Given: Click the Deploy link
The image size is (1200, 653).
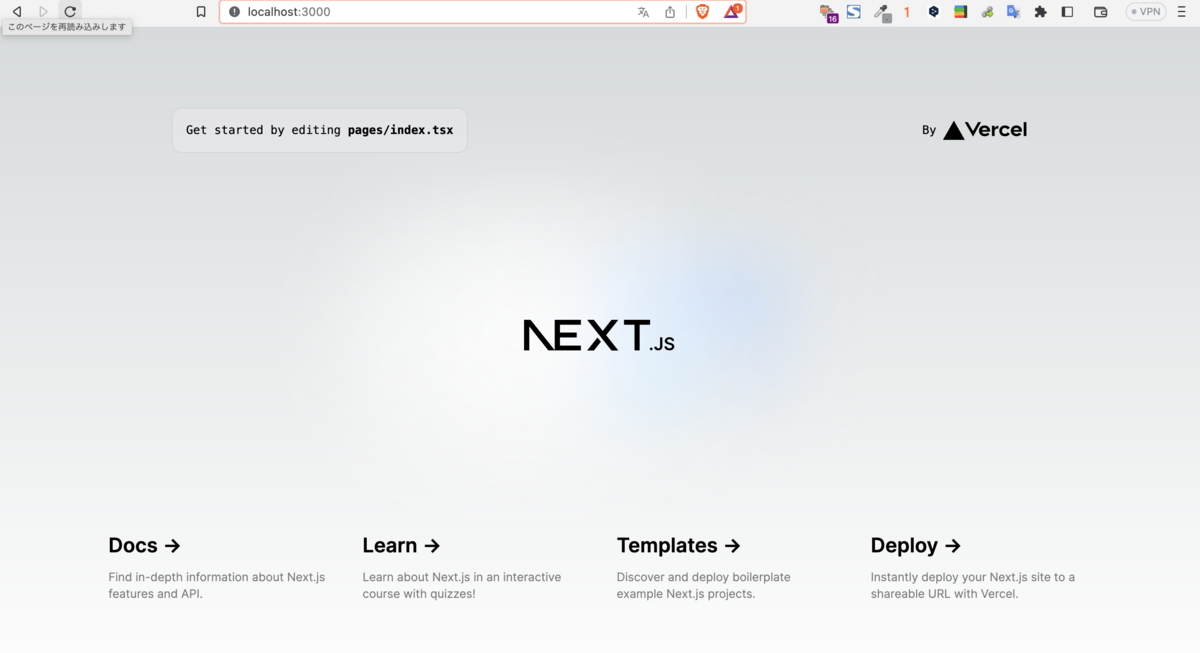Looking at the screenshot, I should tap(915, 545).
